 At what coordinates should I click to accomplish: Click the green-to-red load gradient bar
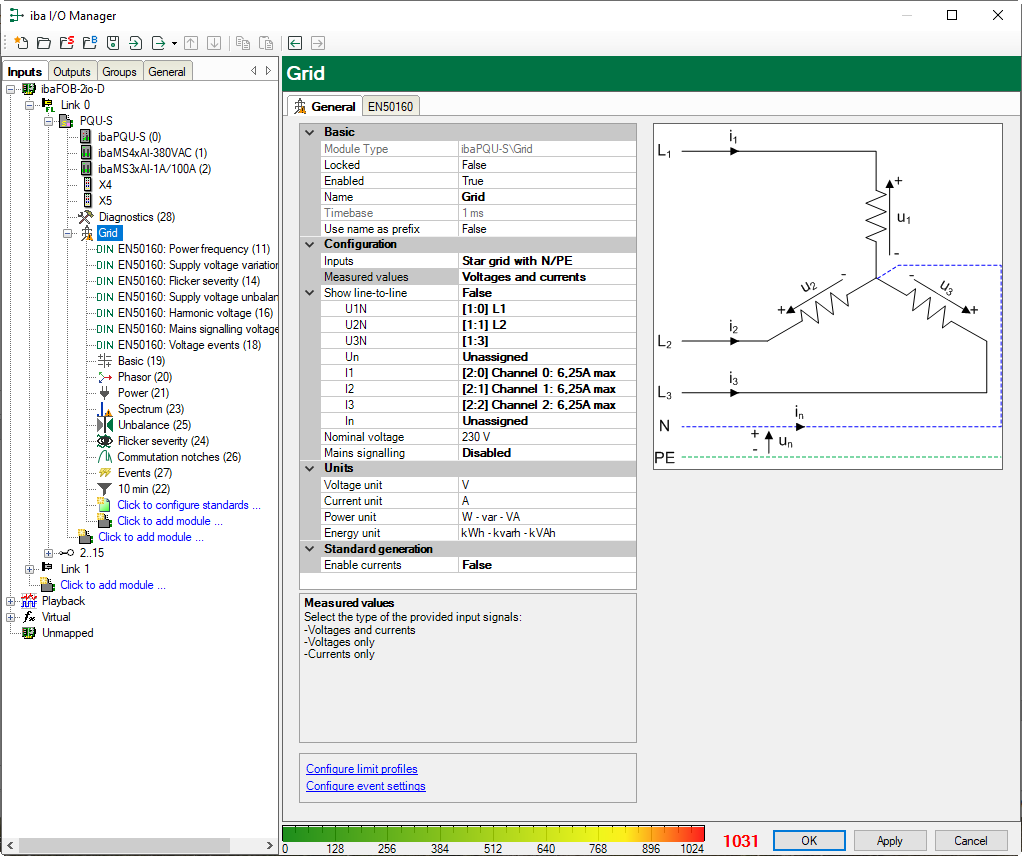click(x=493, y=834)
